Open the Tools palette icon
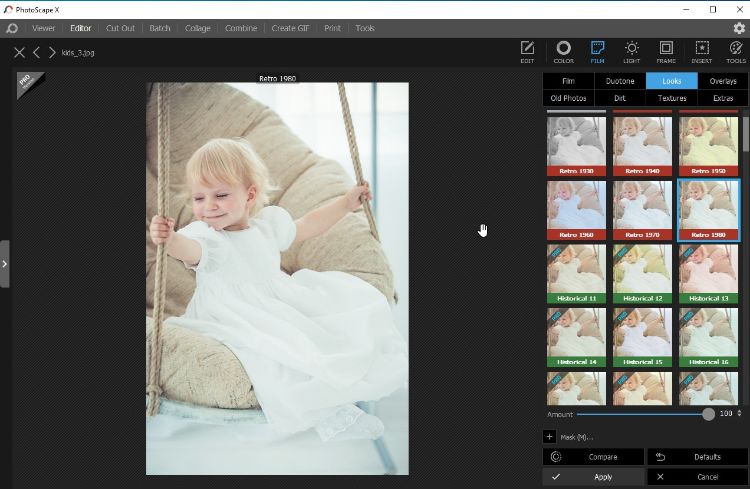Screen dimensions: 750x489 click(735, 51)
